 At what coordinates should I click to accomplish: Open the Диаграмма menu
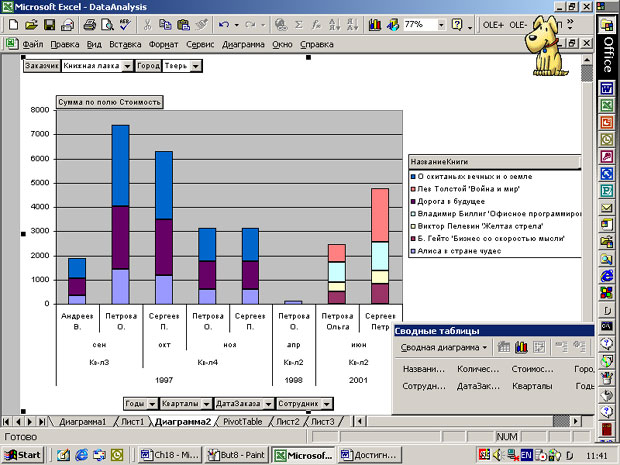(x=243, y=45)
